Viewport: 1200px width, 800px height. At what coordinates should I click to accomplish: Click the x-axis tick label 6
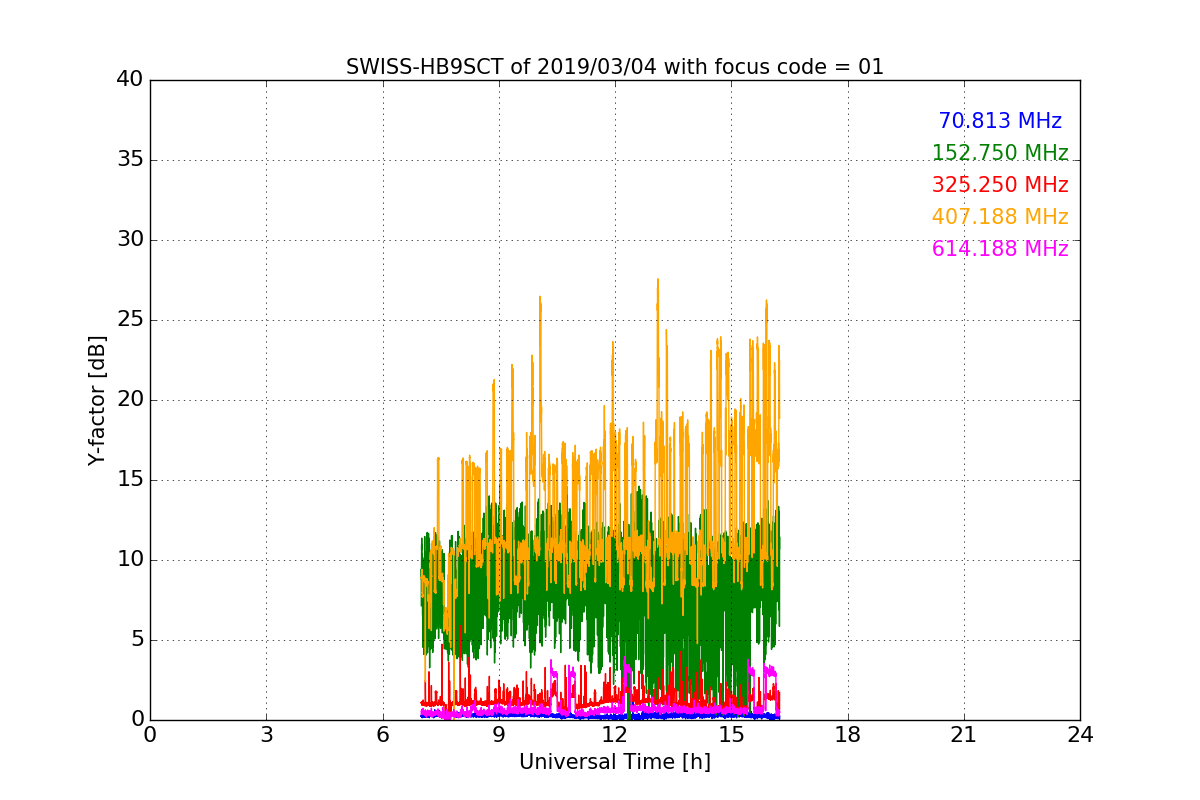[382, 735]
